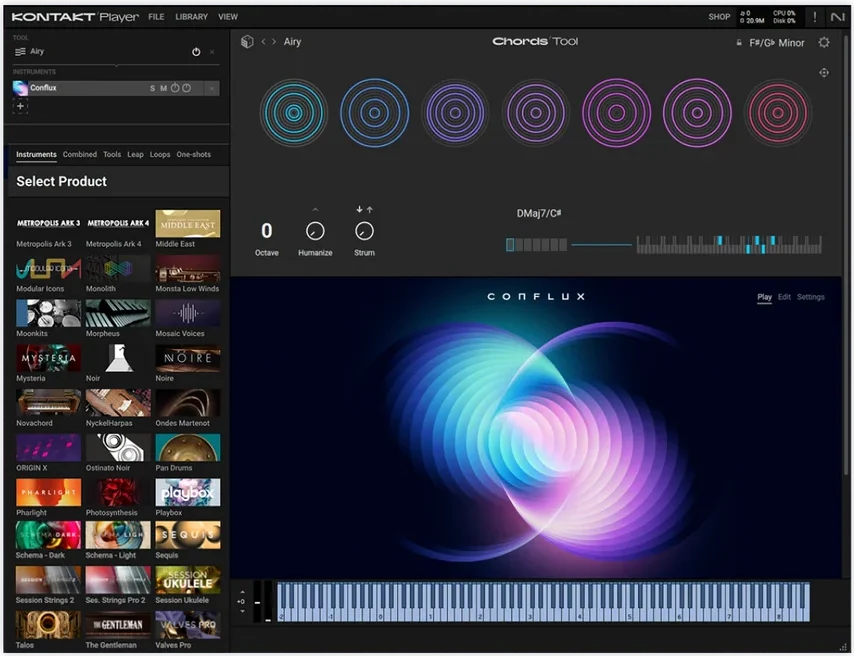Add a new instrument with the plus button
This screenshot has height=656, width=854.
(20, 106)
